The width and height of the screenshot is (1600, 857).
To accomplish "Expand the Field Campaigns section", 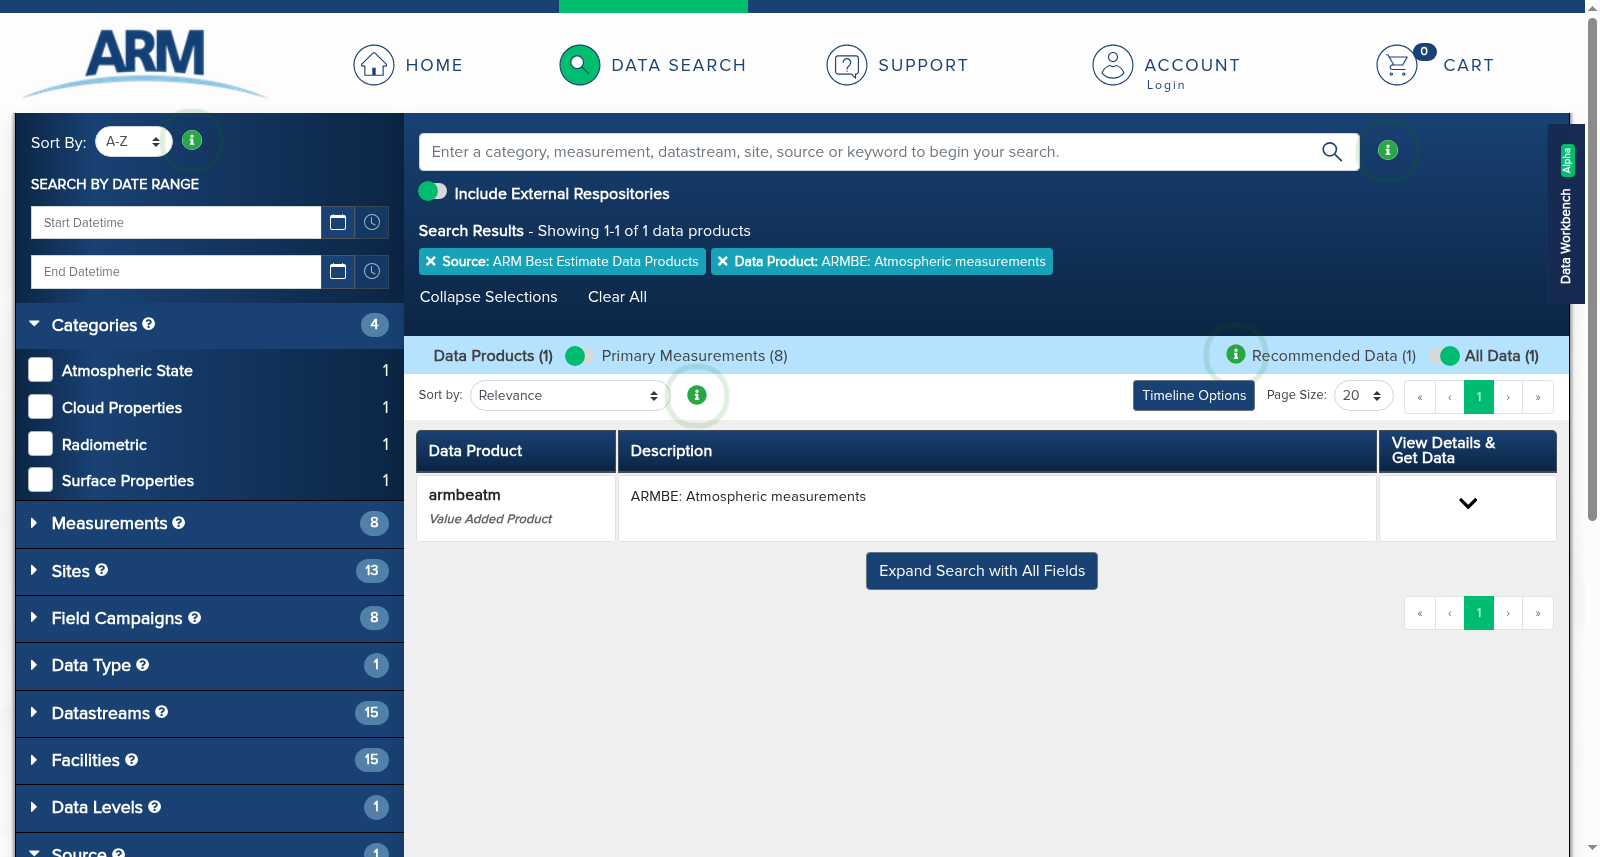I will [34, 618].
